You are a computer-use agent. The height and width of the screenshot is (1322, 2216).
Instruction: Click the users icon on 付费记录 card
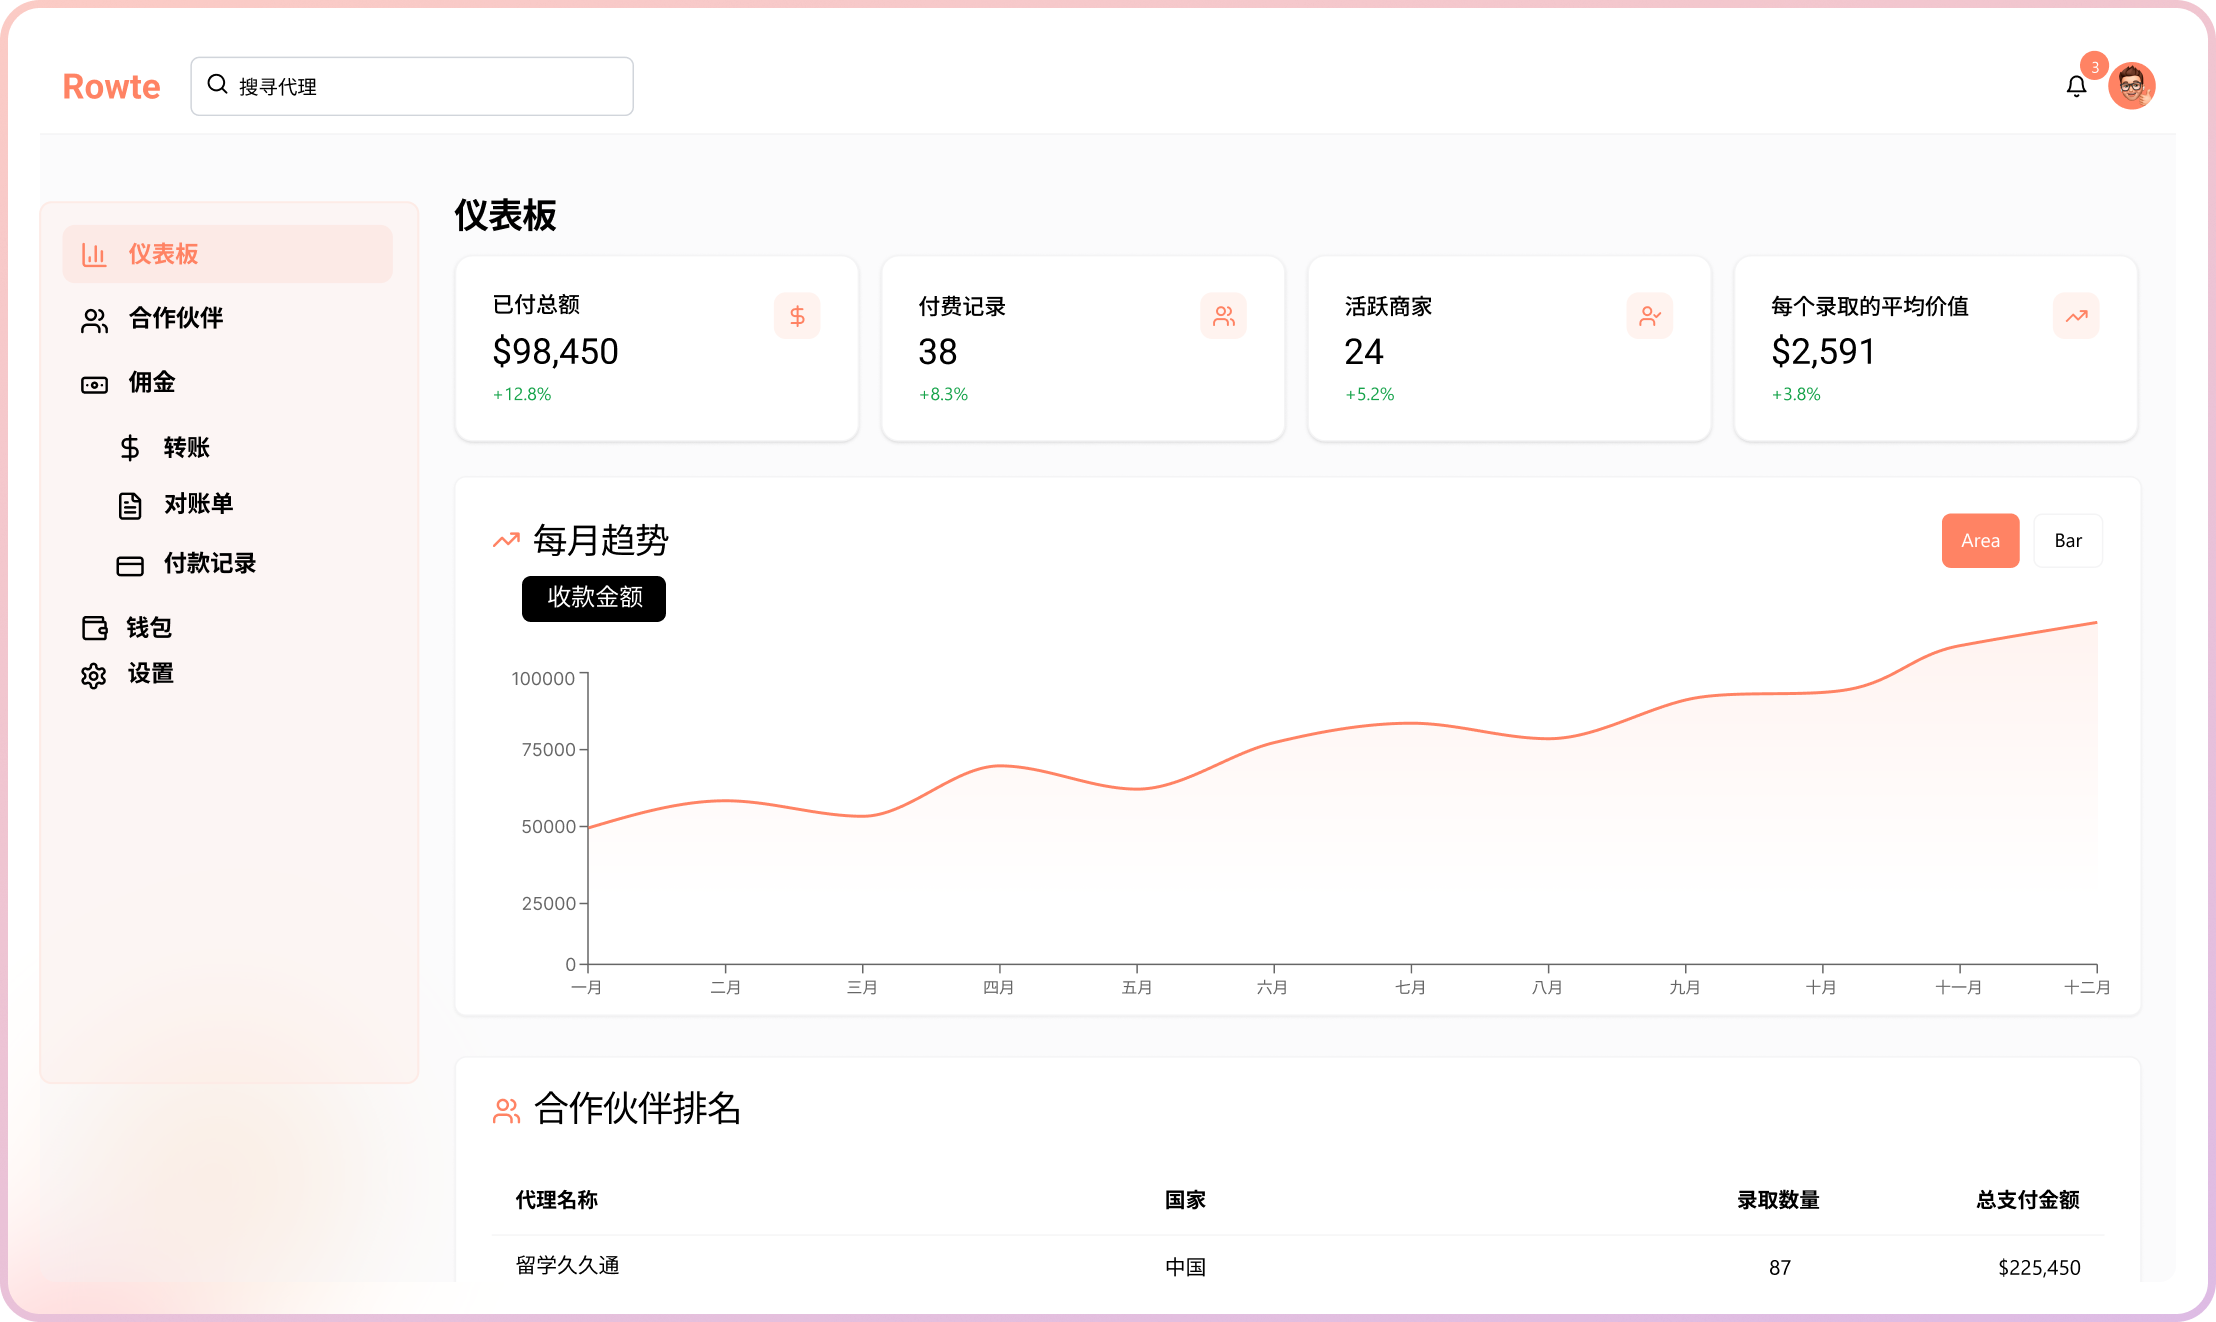1223,316
